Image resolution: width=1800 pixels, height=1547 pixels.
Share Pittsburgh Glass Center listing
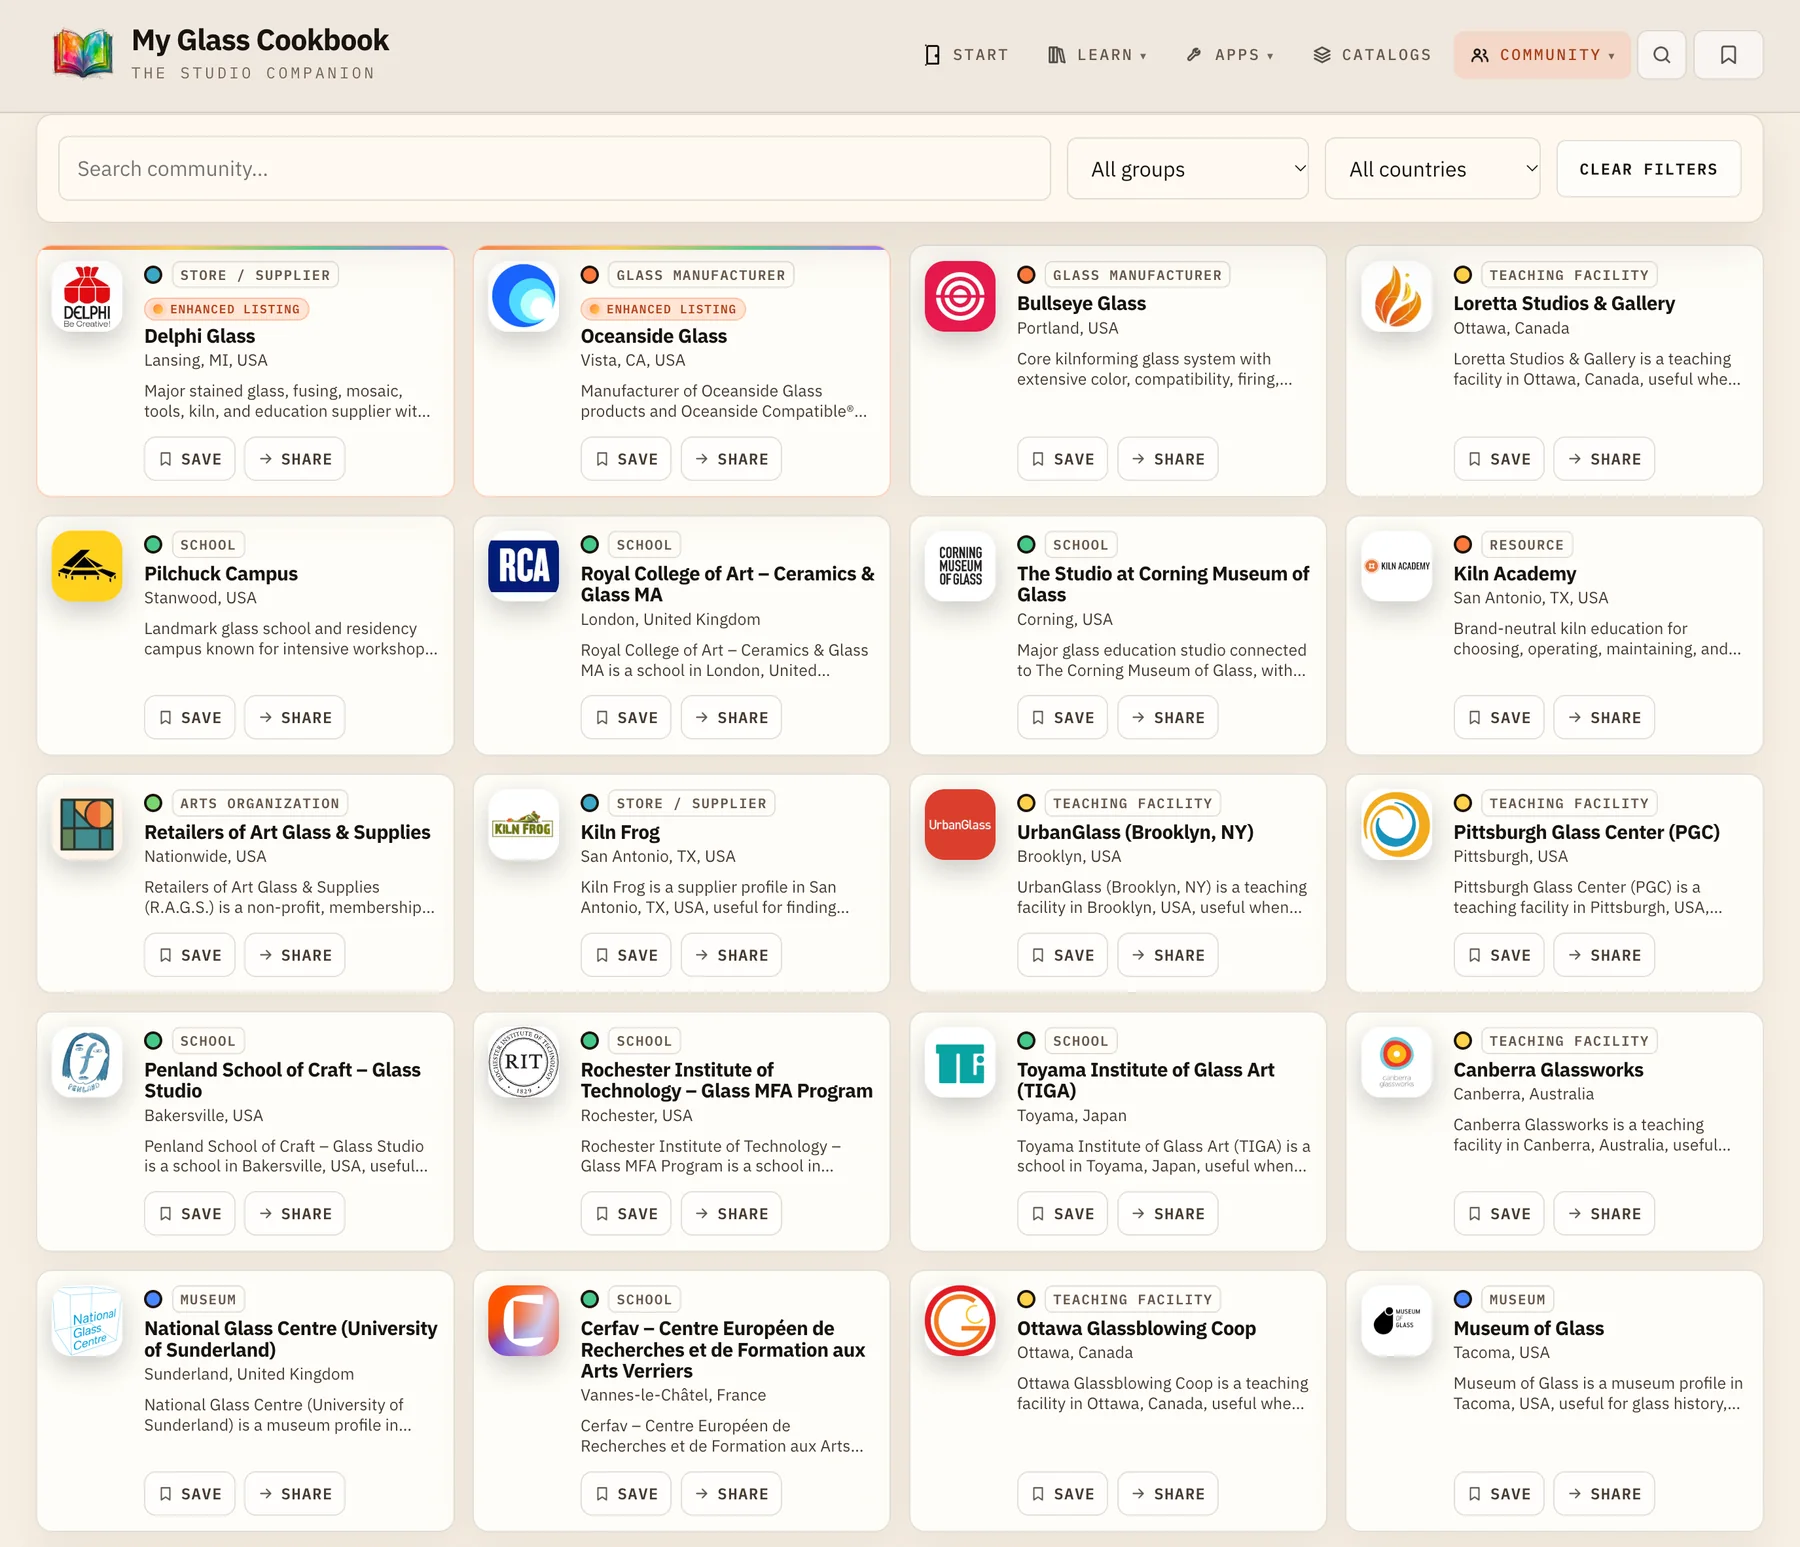click(x=1604, y=955)
